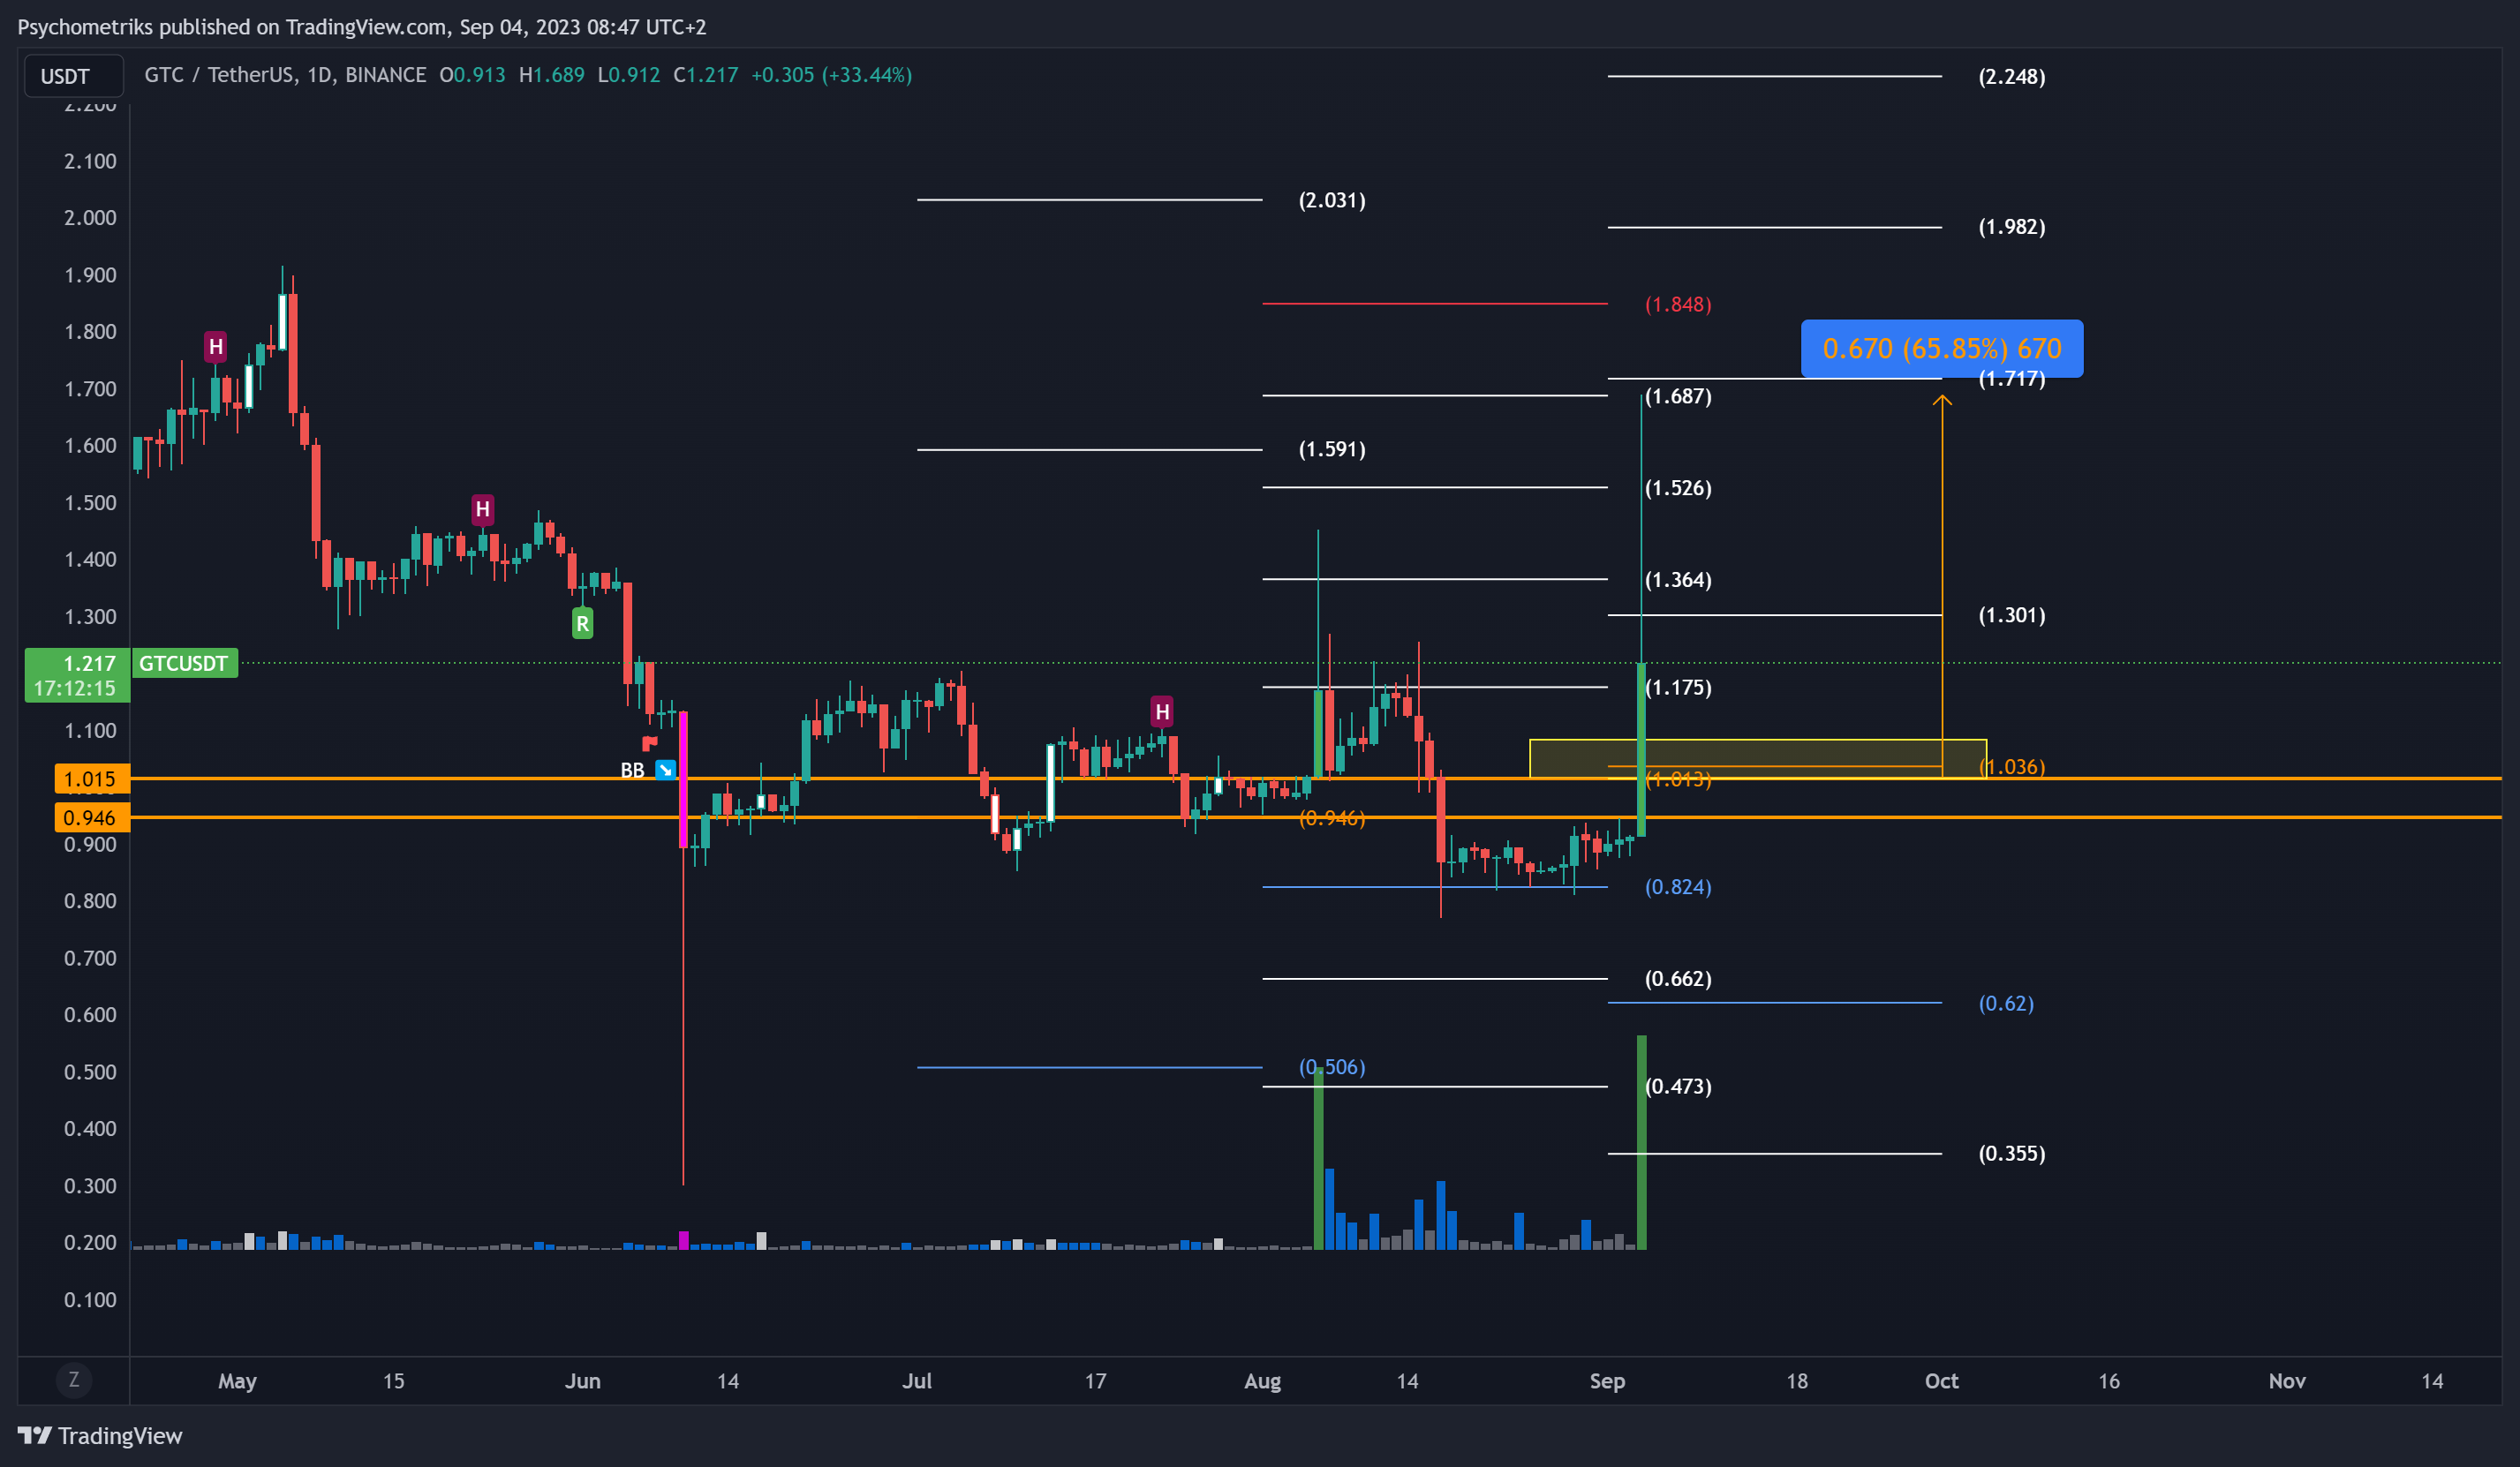This screenshot has height=1467, width=2520.
Task: Click the open value O0.913
Action: [x=473, y=75]
